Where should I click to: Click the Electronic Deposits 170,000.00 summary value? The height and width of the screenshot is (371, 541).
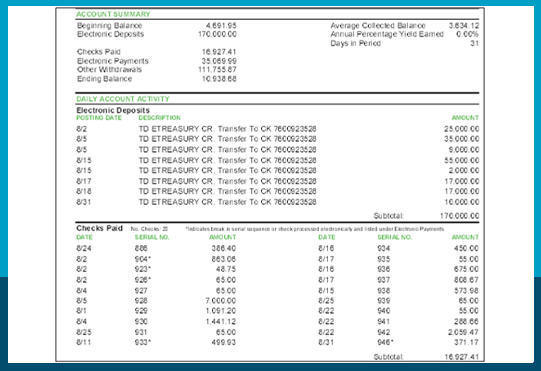point(217,34)
